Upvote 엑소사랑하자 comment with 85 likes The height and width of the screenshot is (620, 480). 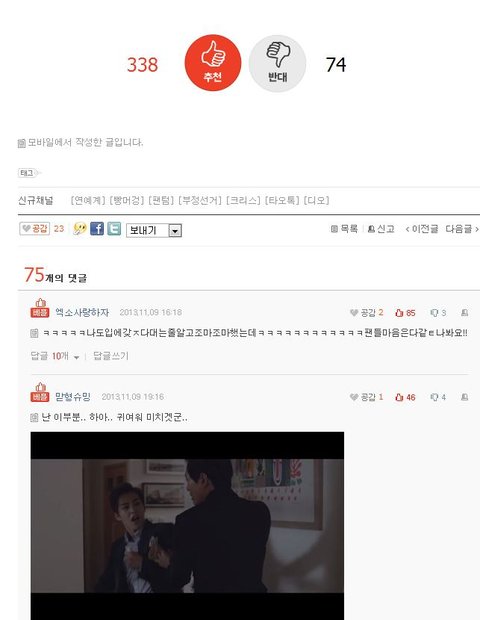(405, 313)
